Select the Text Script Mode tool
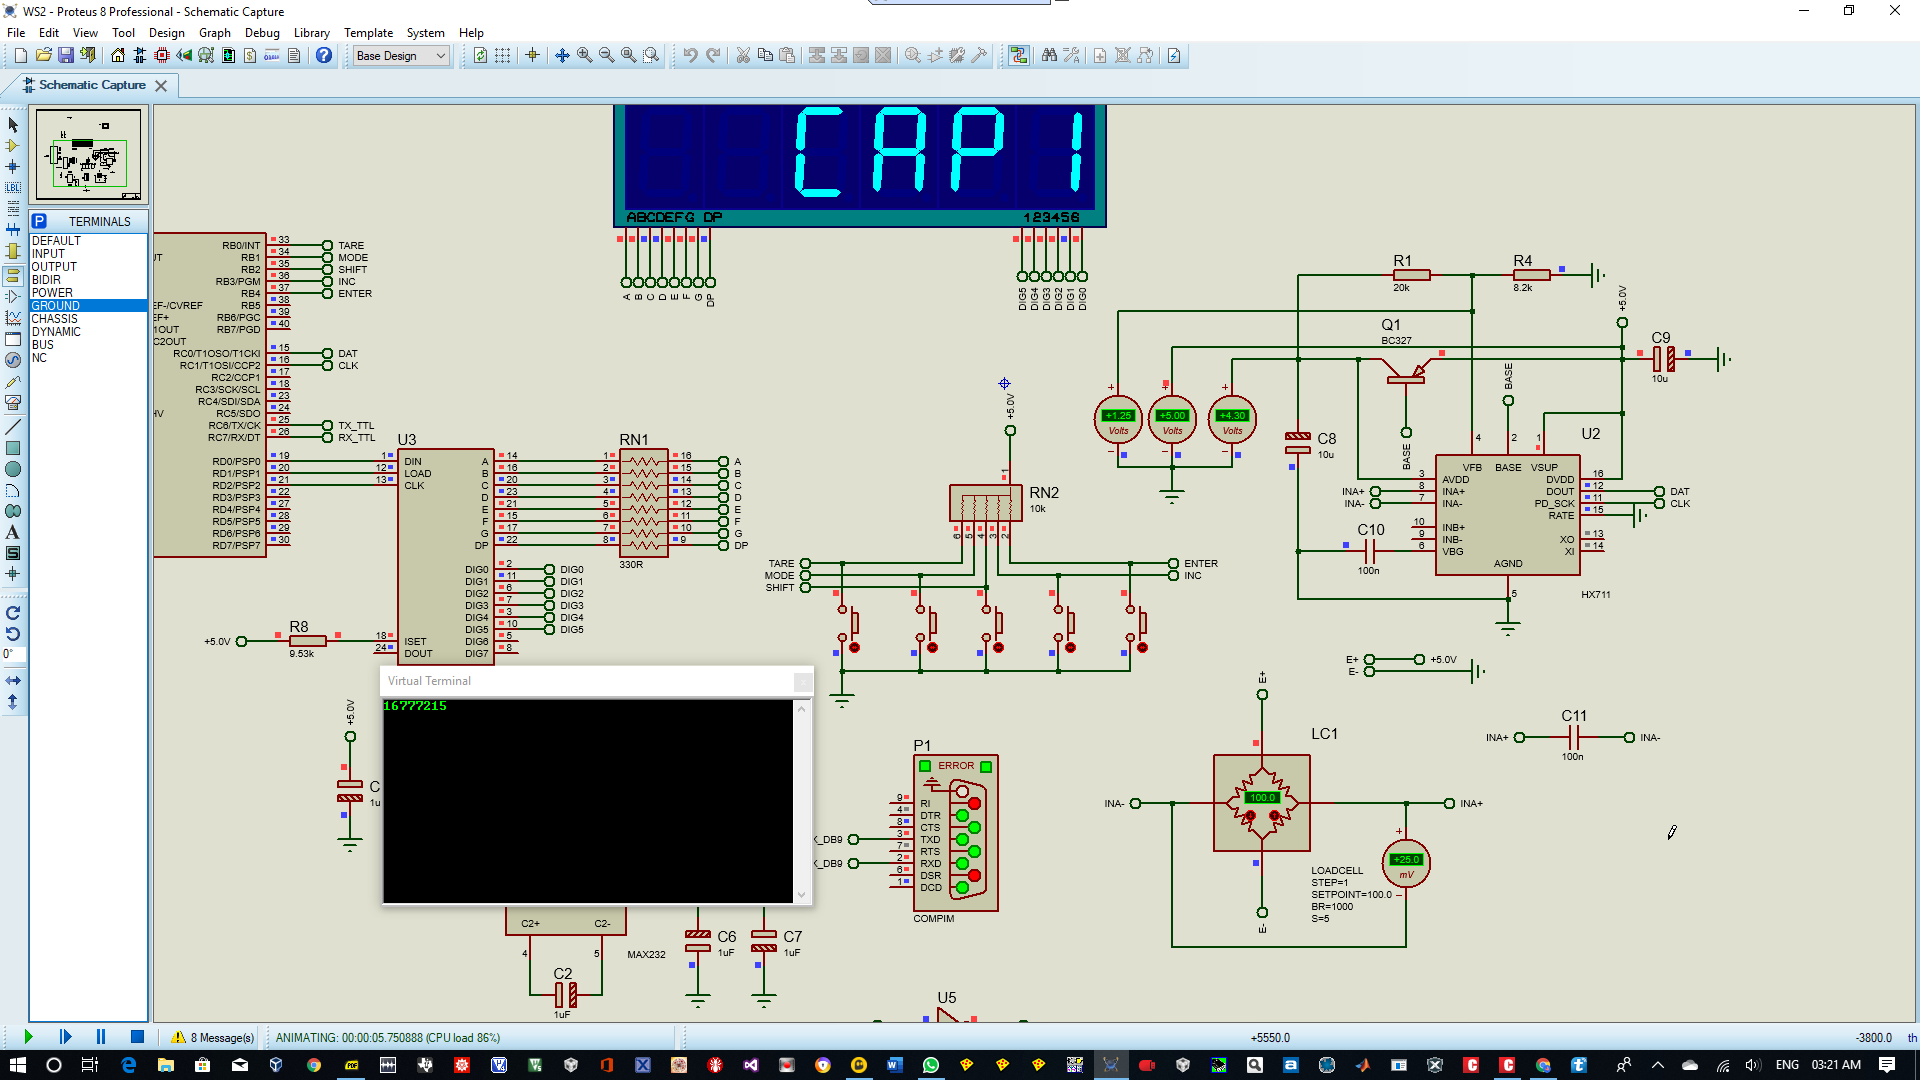 click(13, 209)
